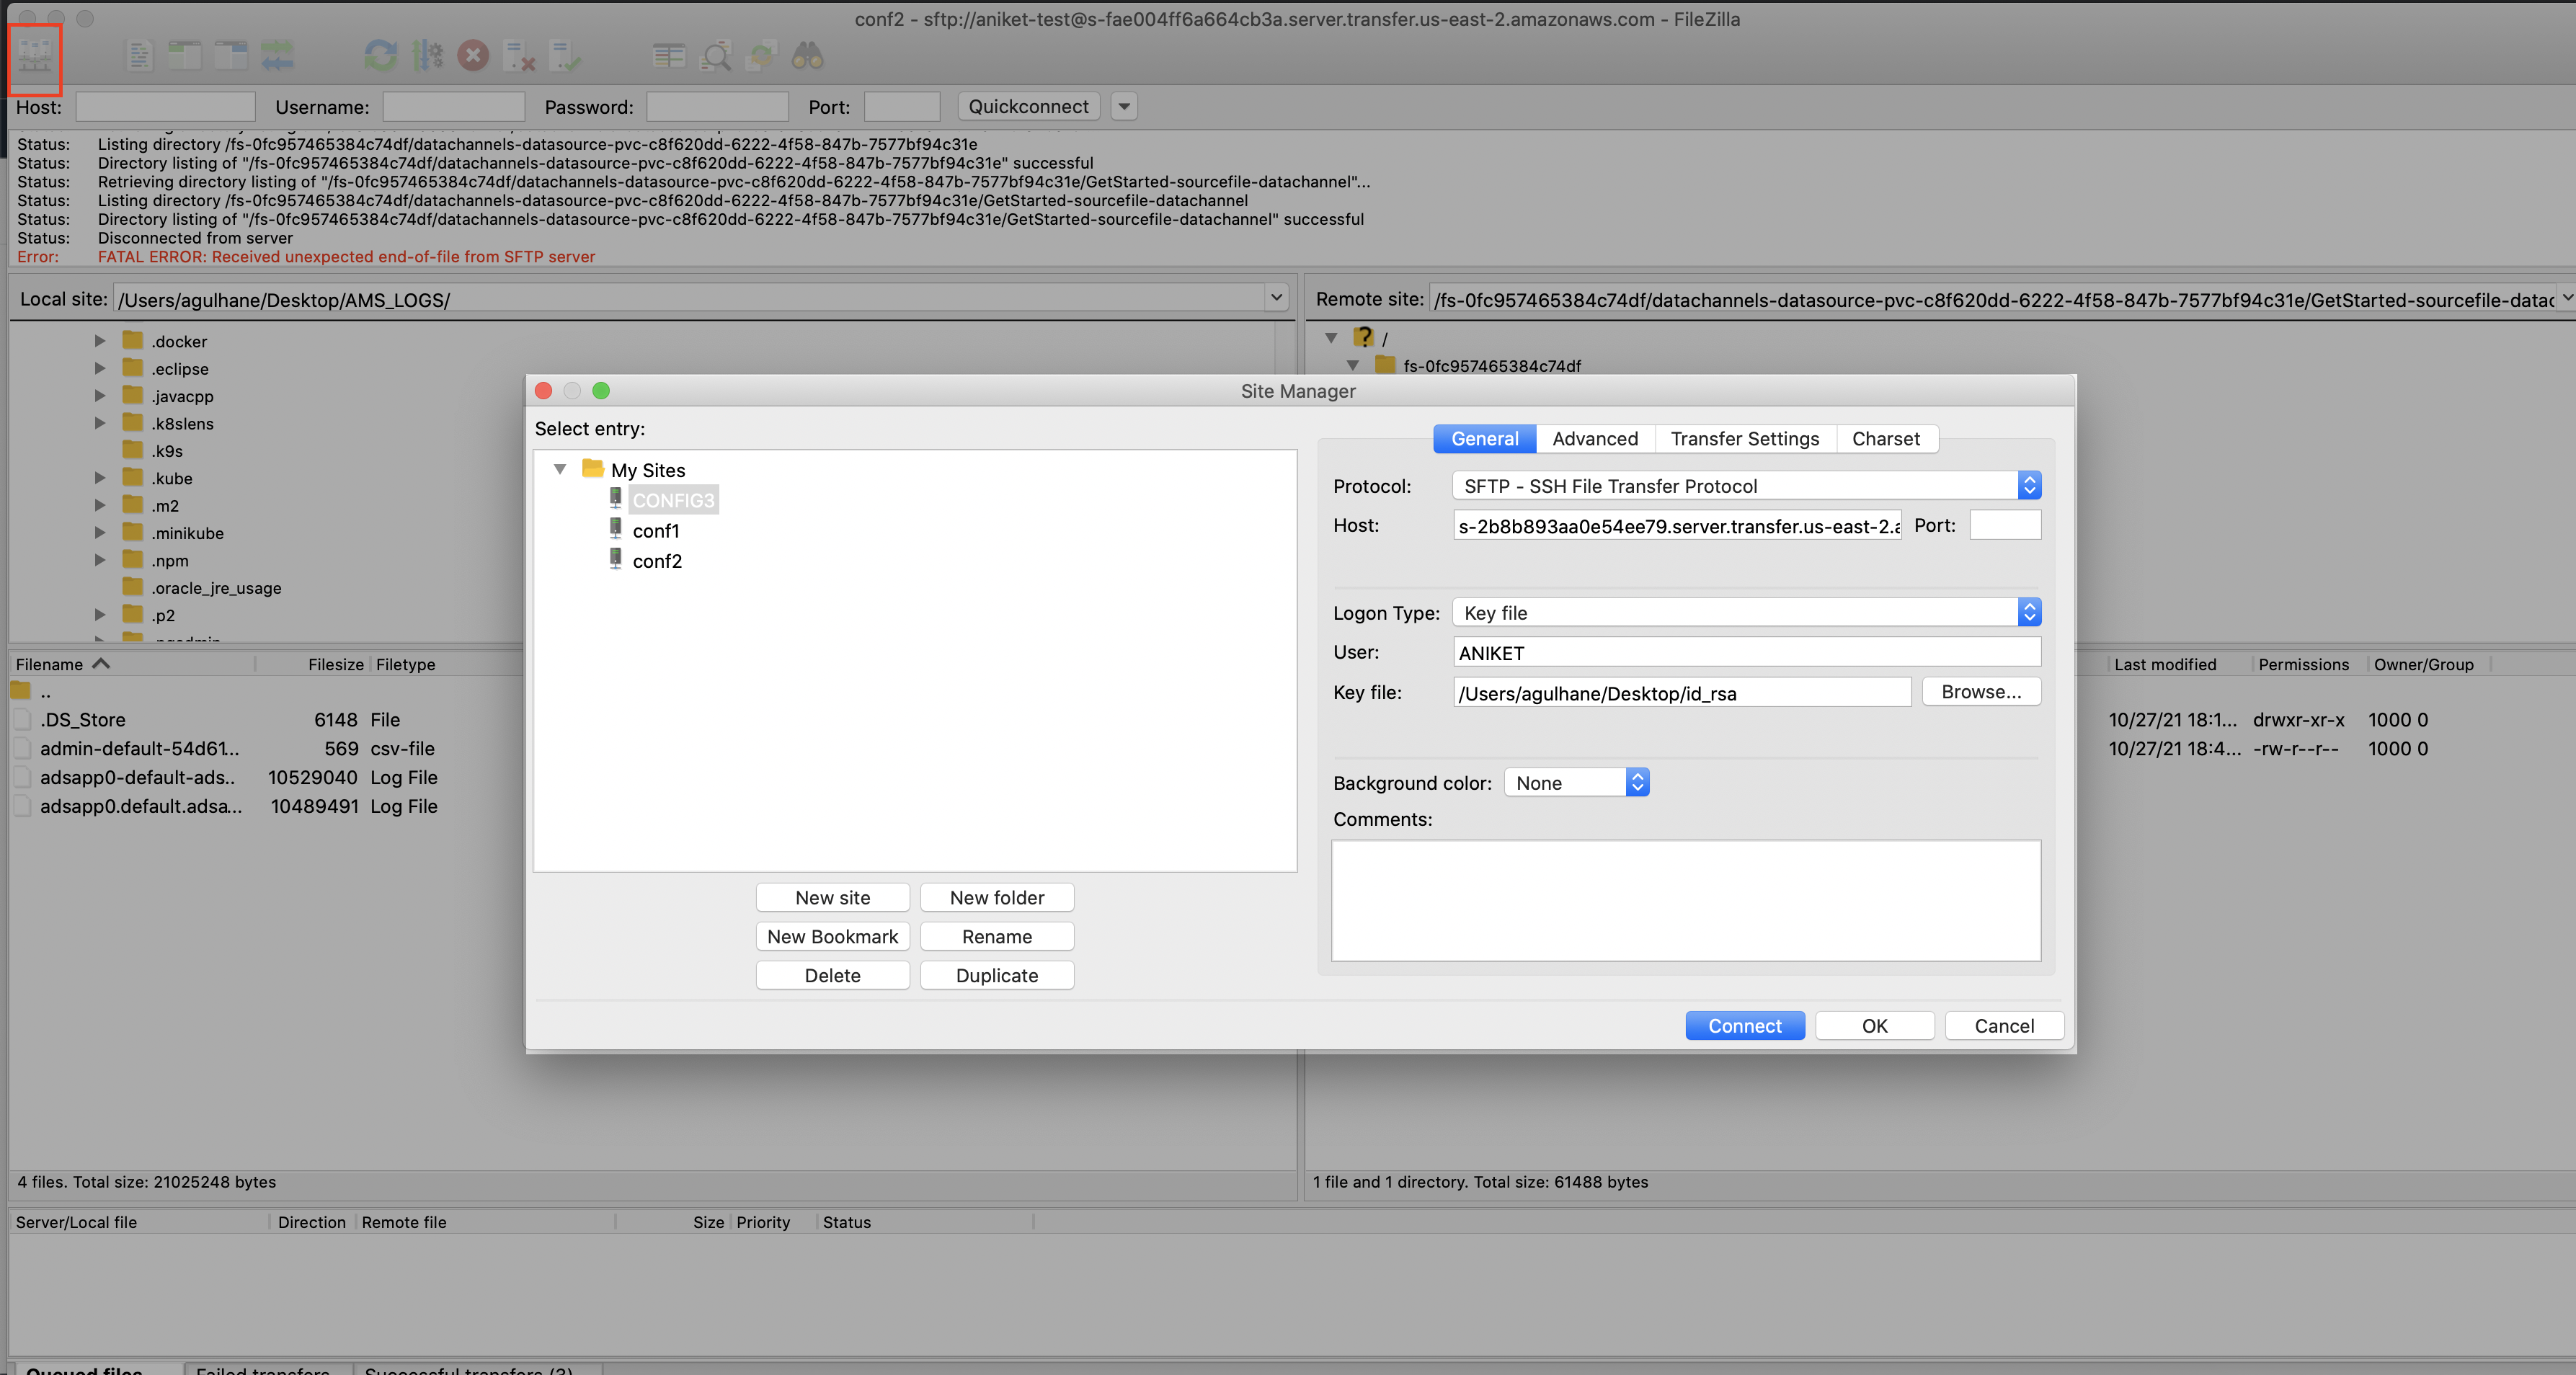Open the Transfer Settings tab
The height and width of the screenshot is (1375, 2576).
pyautogui.click(x=1745, y=438)
